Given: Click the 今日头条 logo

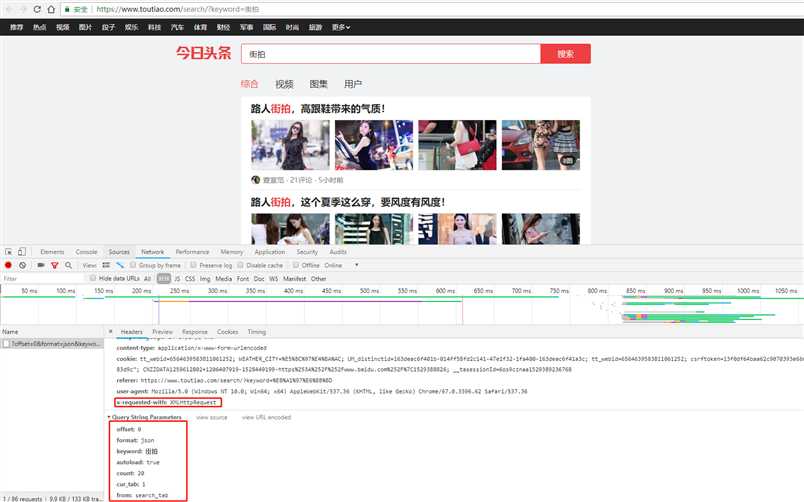Looking at the screenshot, I should [204, 53].
